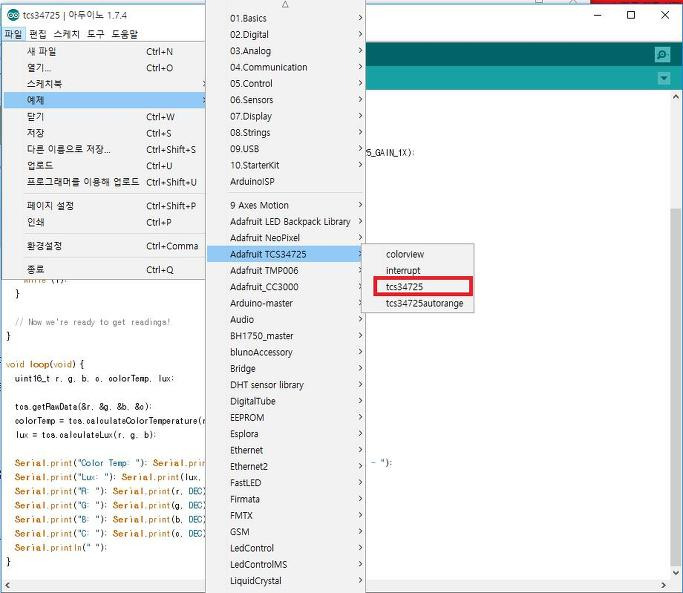
Task: Open DHT sensor library examples
Action: 286,385
